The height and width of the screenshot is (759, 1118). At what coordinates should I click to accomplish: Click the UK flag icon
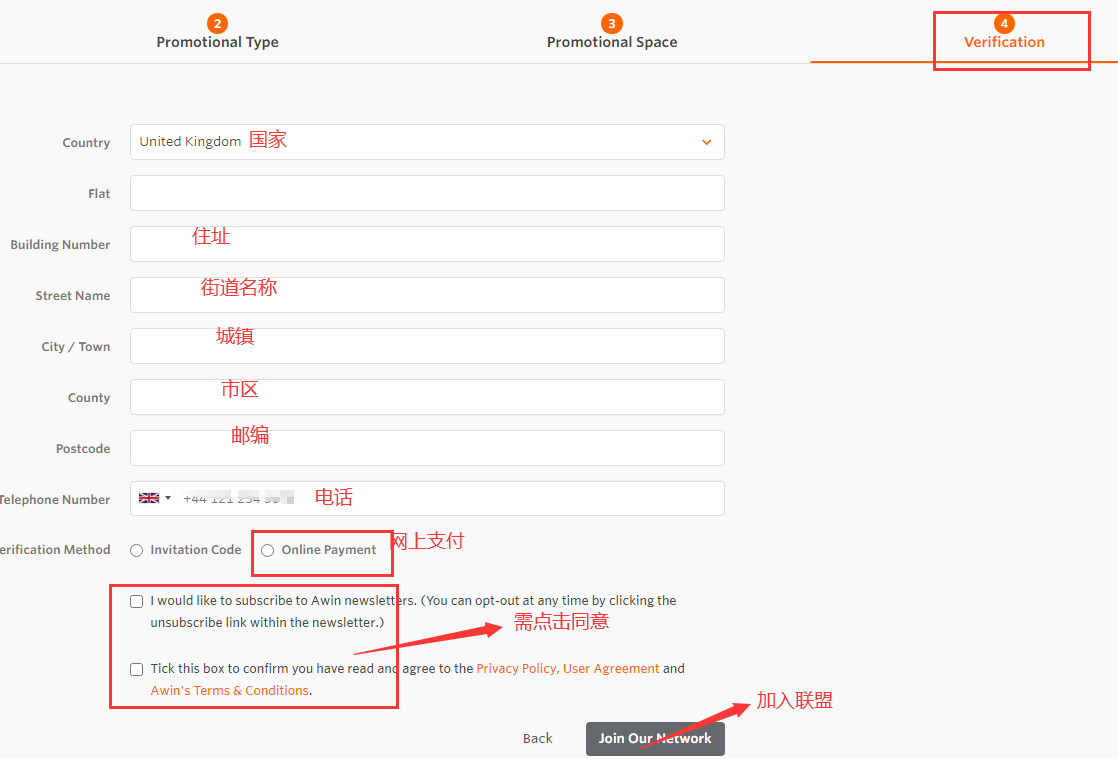pos(149,498)
